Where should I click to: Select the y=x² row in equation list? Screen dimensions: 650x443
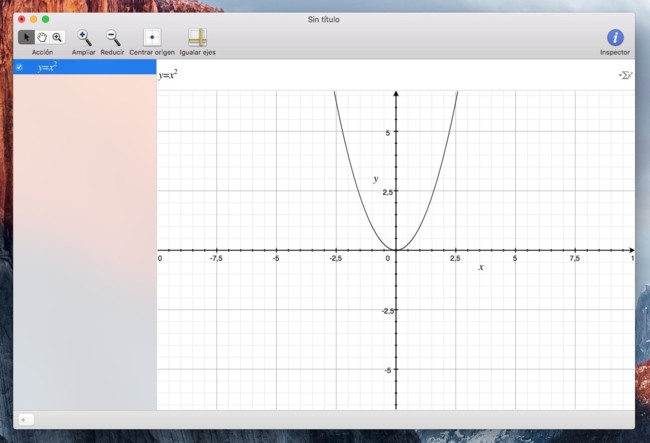pyautogui.click(x=85, y=67)
